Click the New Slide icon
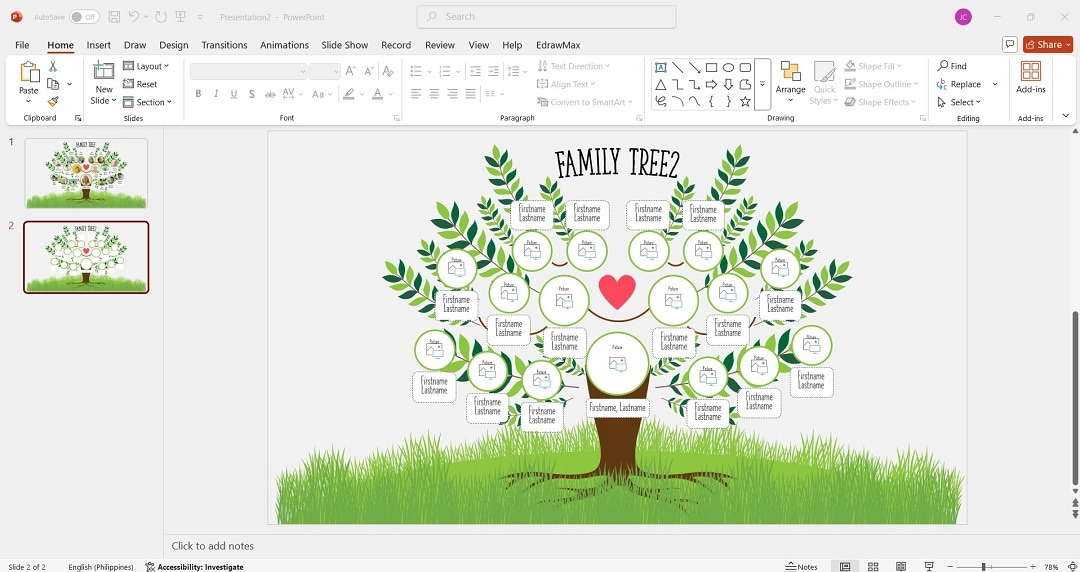1080x572 pixels. 103,71
